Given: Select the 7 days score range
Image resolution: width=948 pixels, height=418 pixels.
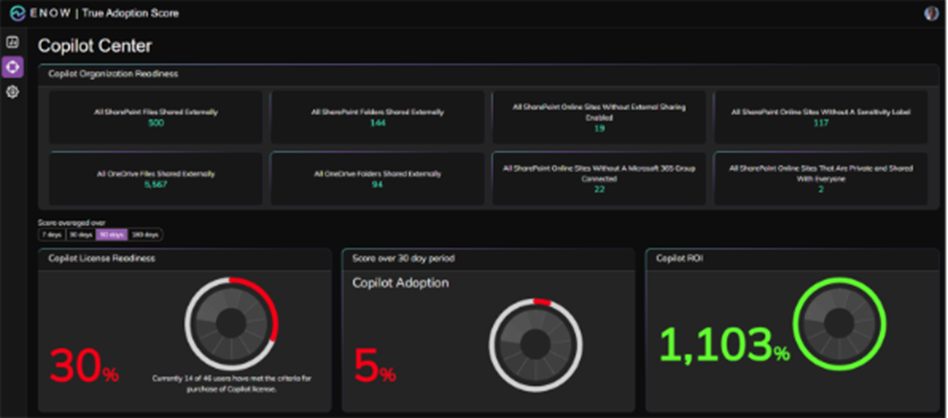Looking at the screenshot, I should pyautogui.click(x=51, y=234).
